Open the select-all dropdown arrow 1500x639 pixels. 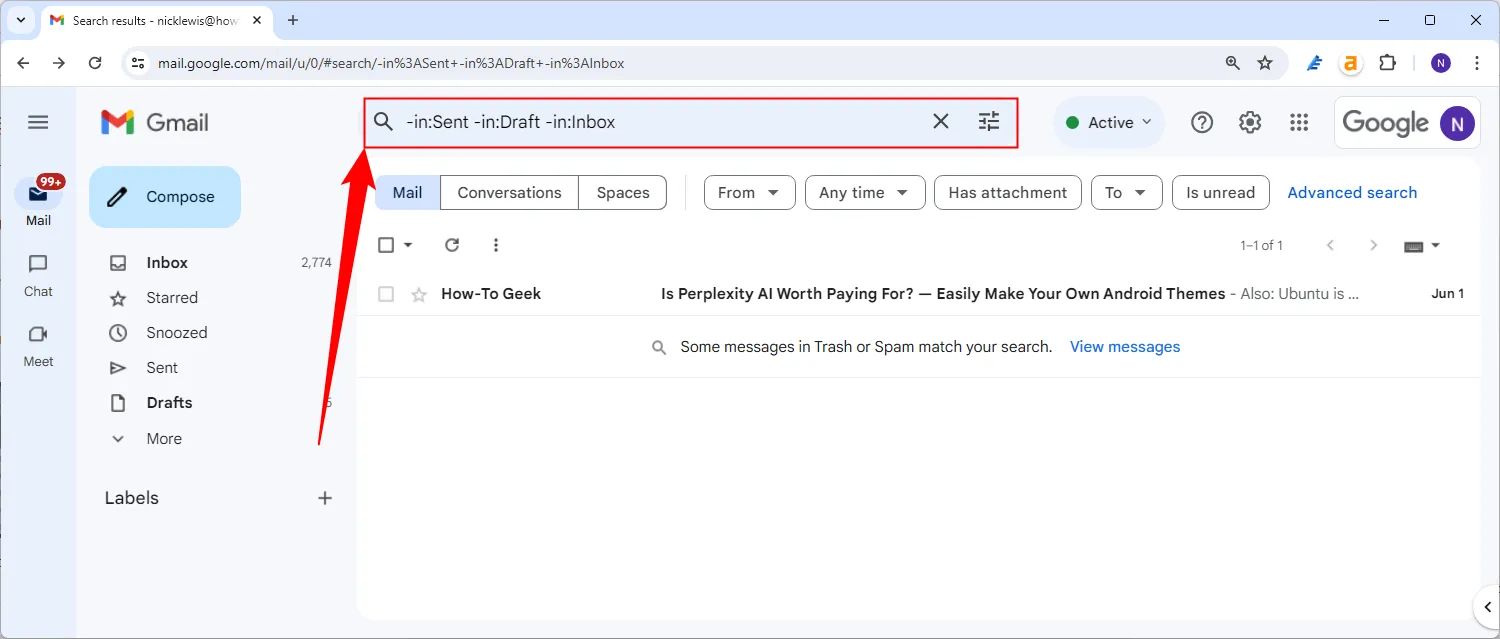[408, 245]
